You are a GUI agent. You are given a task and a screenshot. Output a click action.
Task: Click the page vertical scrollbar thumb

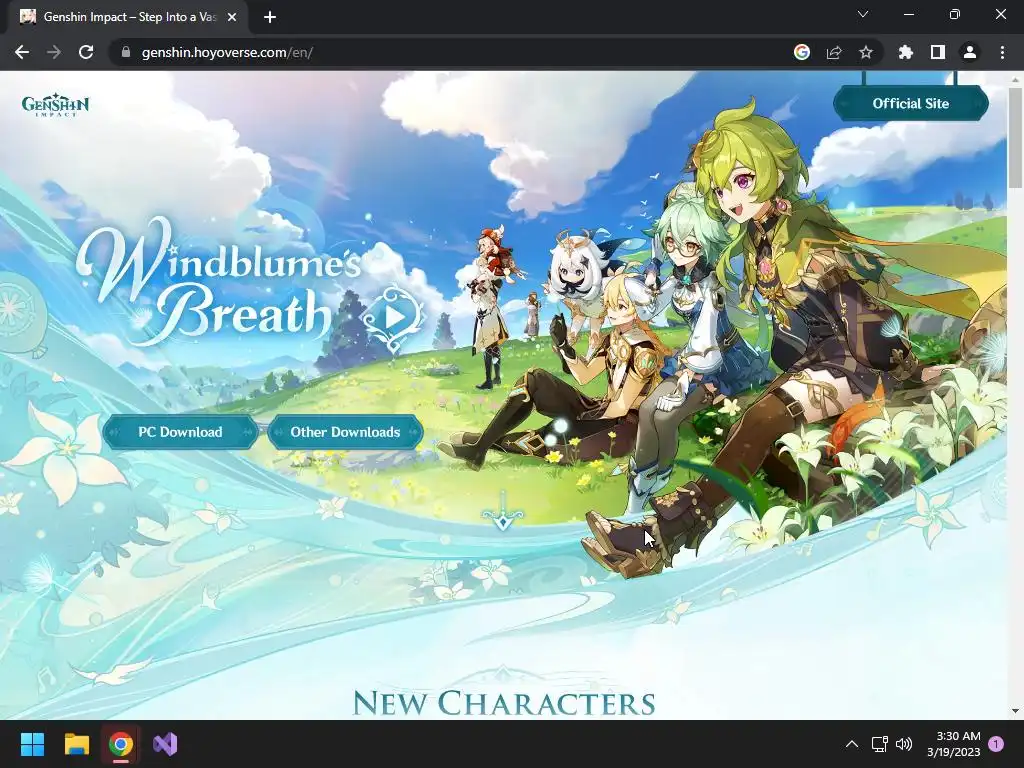[1015, 137]
